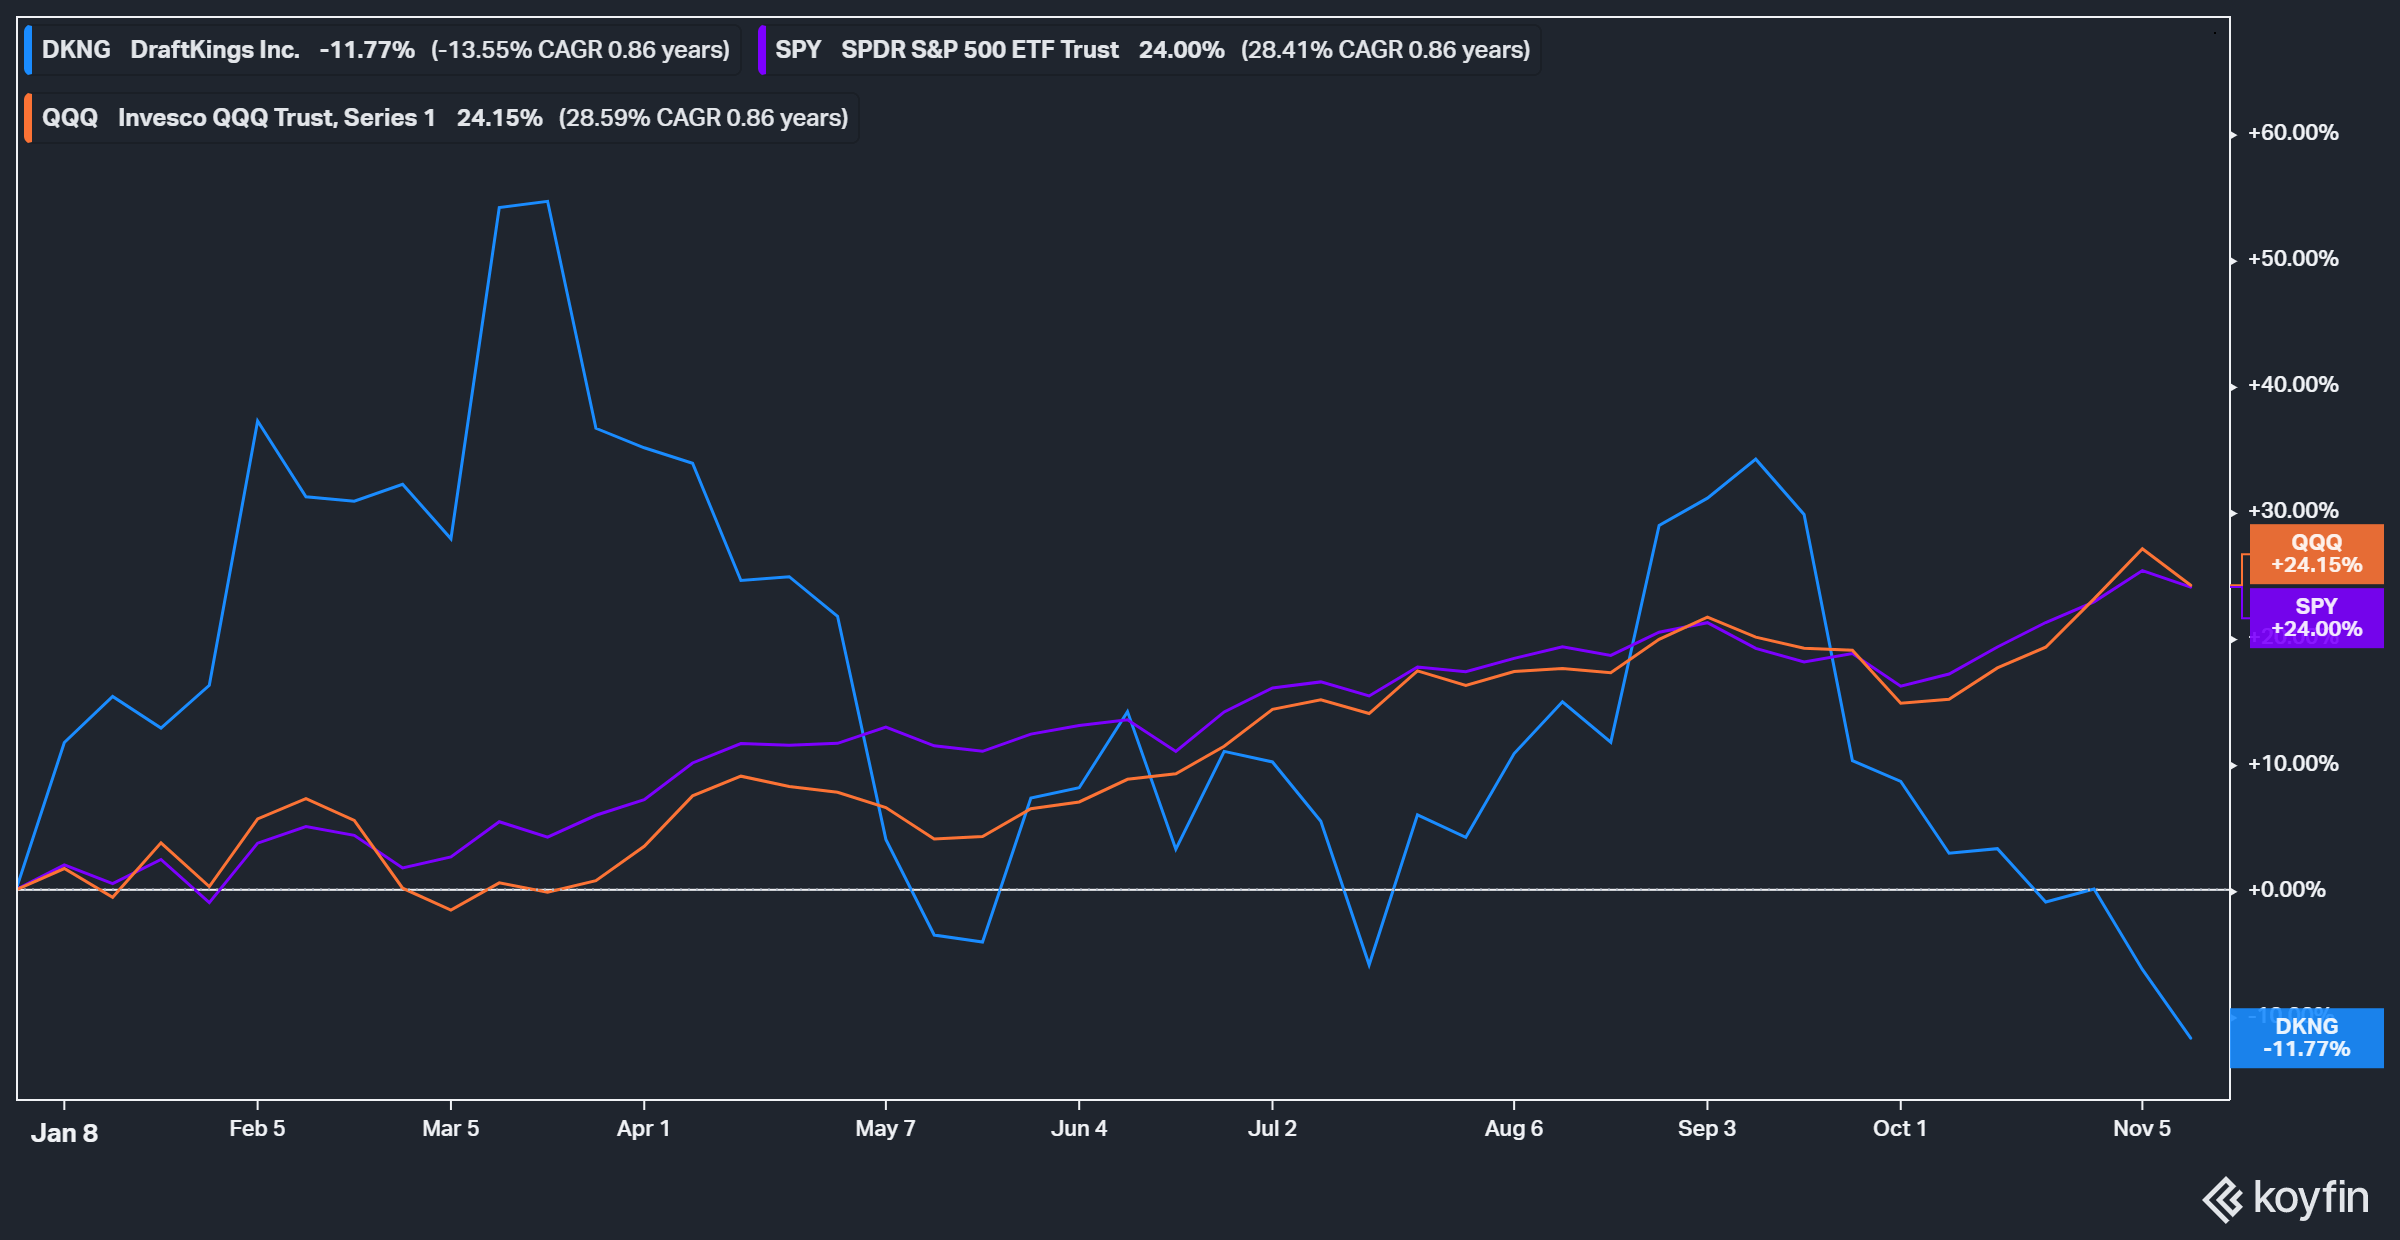Open the koyfin logo link
This screenshot has height=1240, width=2400.
(x=2286, y=1198)
